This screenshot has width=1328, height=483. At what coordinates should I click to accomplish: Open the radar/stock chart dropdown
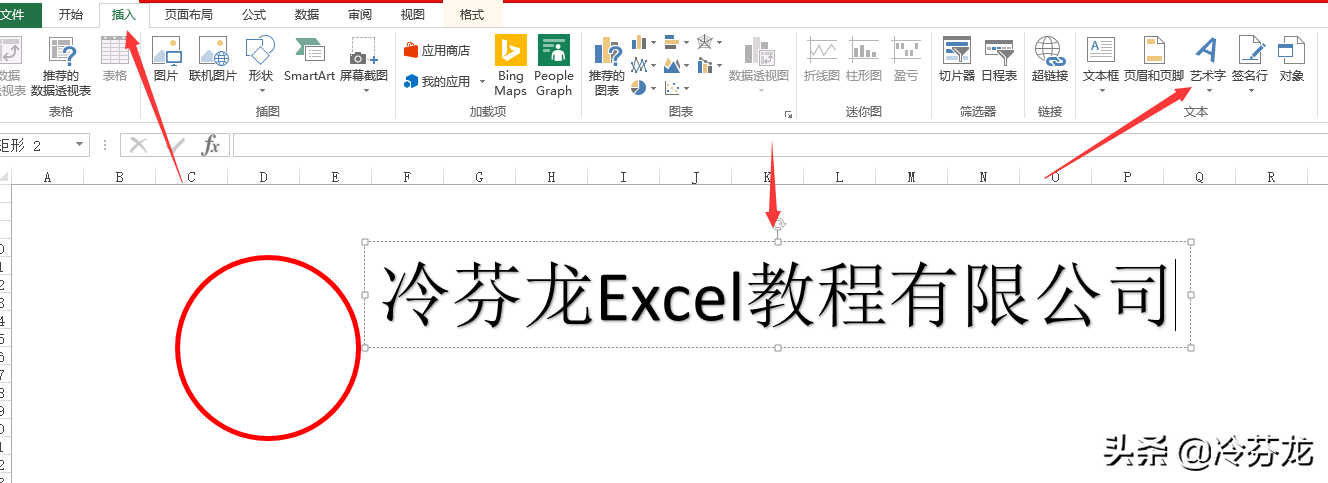coord(710,43)
